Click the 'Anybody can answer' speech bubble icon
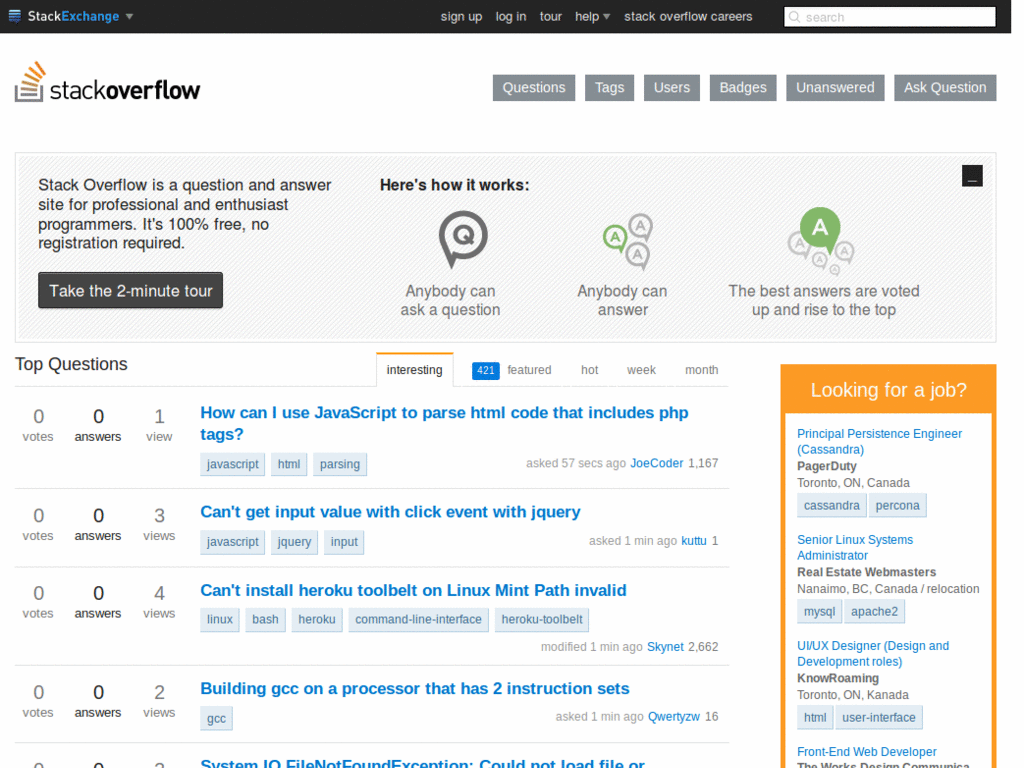 coord(627,240)
